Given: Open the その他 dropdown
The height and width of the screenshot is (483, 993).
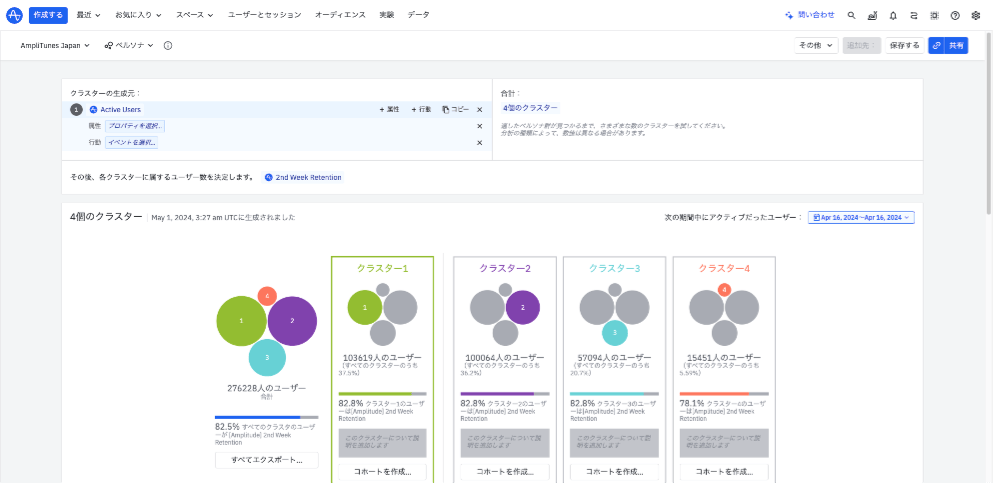Looking at the screenshot, I should coord(816,45).
